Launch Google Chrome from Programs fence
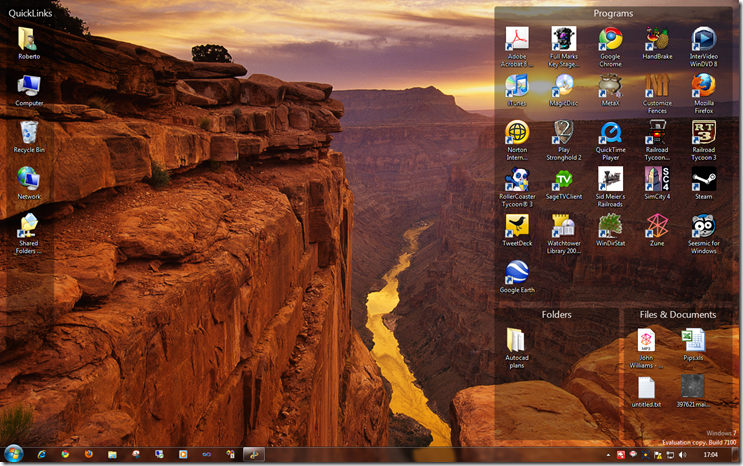The width and height of the screenshot is (743, 466). point(610,40)
